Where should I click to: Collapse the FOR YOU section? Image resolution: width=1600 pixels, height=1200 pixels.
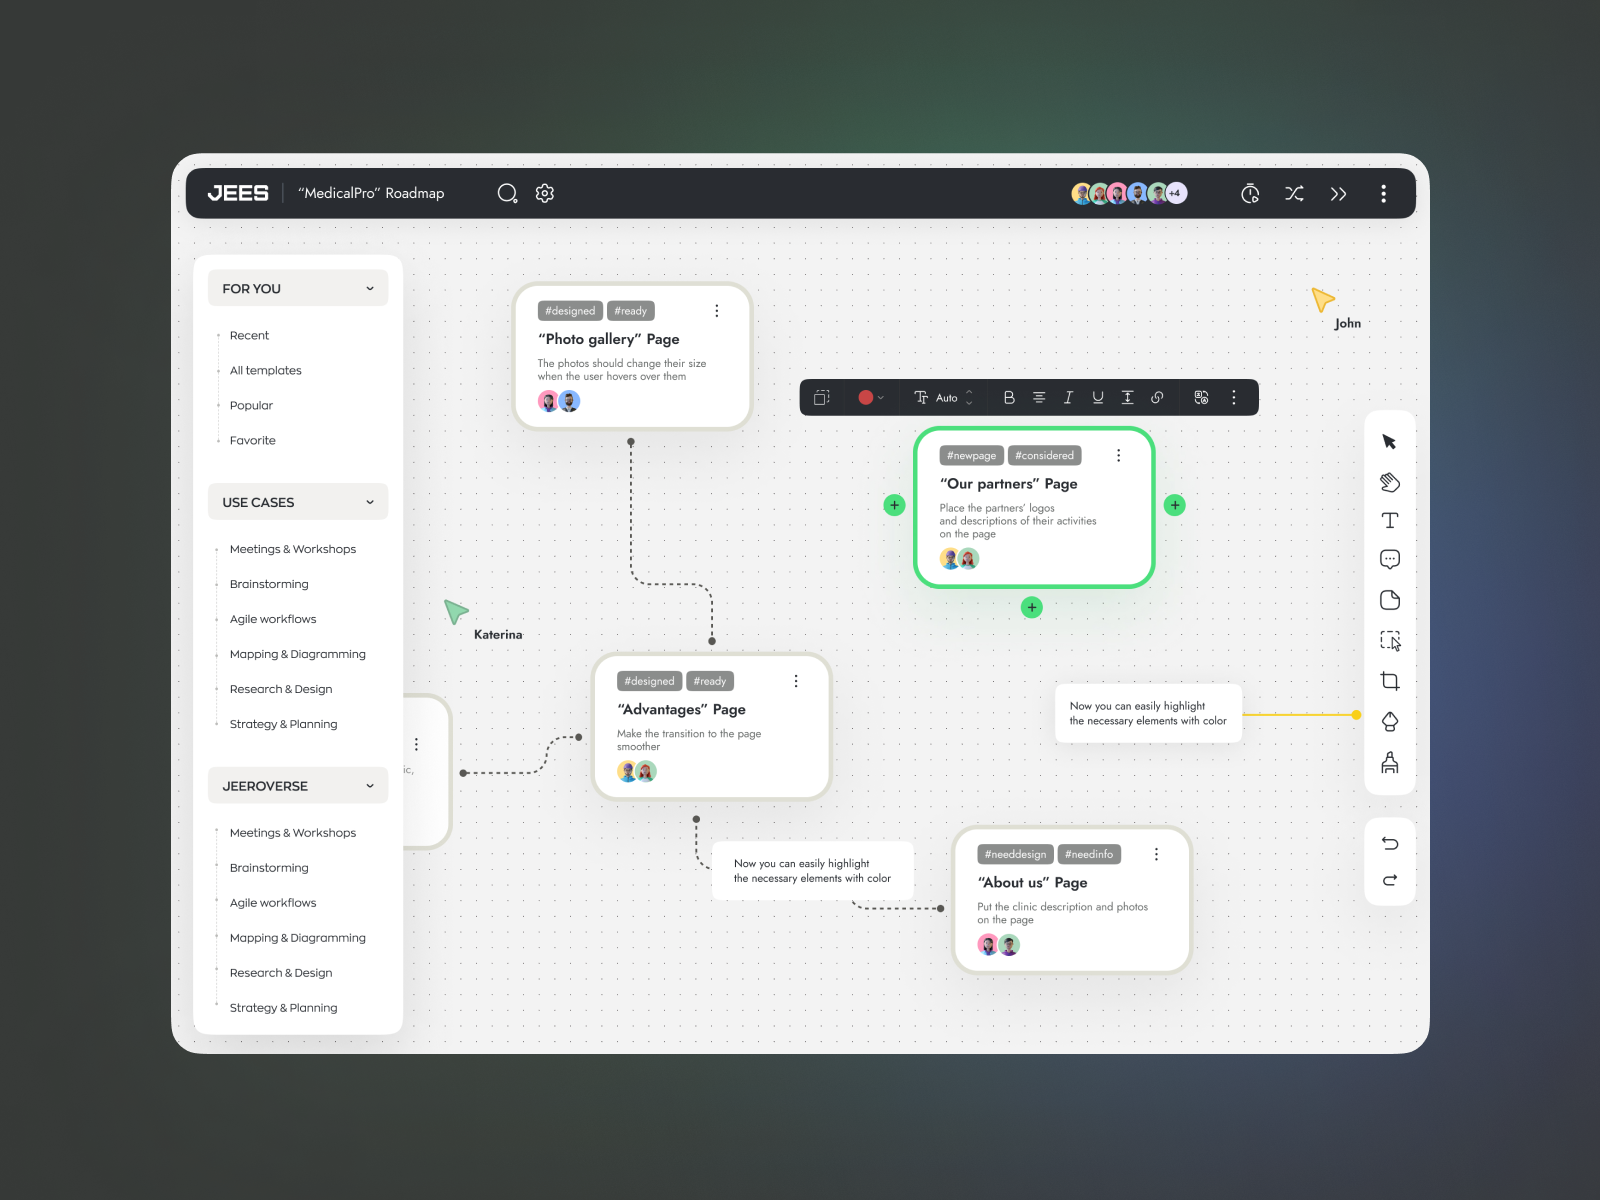click(298, 288)
